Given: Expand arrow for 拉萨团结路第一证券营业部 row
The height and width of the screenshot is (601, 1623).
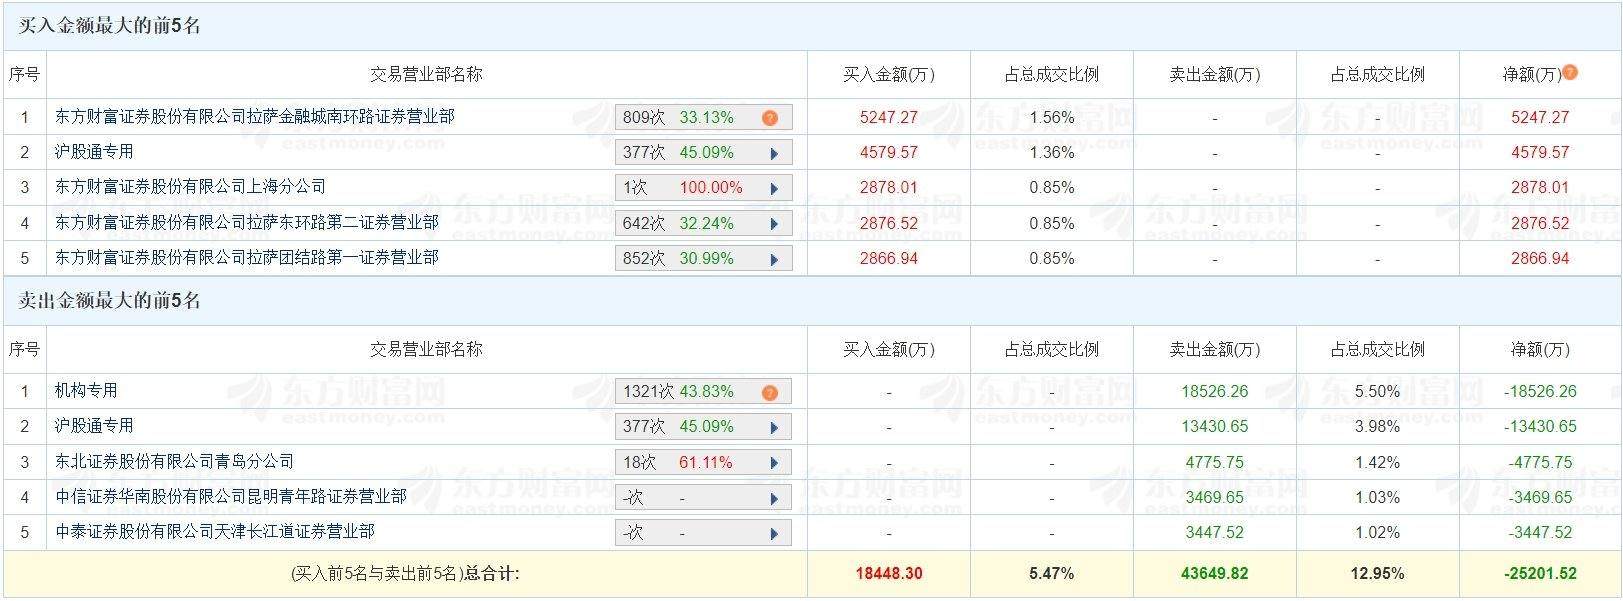Looking at the screenshot, I should pos(774,259).
